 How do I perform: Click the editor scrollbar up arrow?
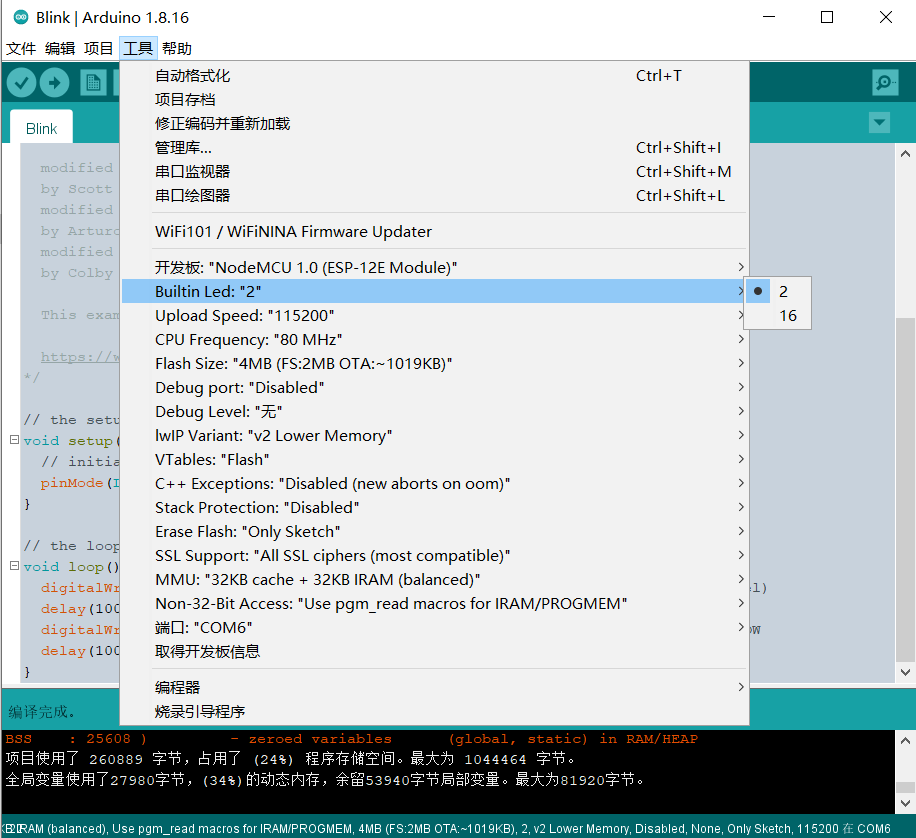pyautogui.click(x=905, y=154)
